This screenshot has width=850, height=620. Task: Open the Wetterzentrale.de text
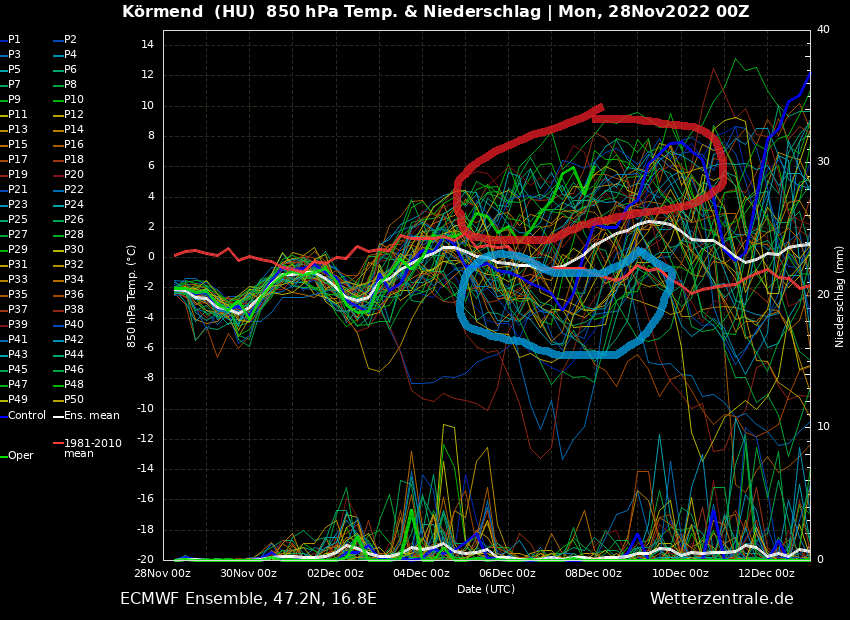(x=721, y=599)
